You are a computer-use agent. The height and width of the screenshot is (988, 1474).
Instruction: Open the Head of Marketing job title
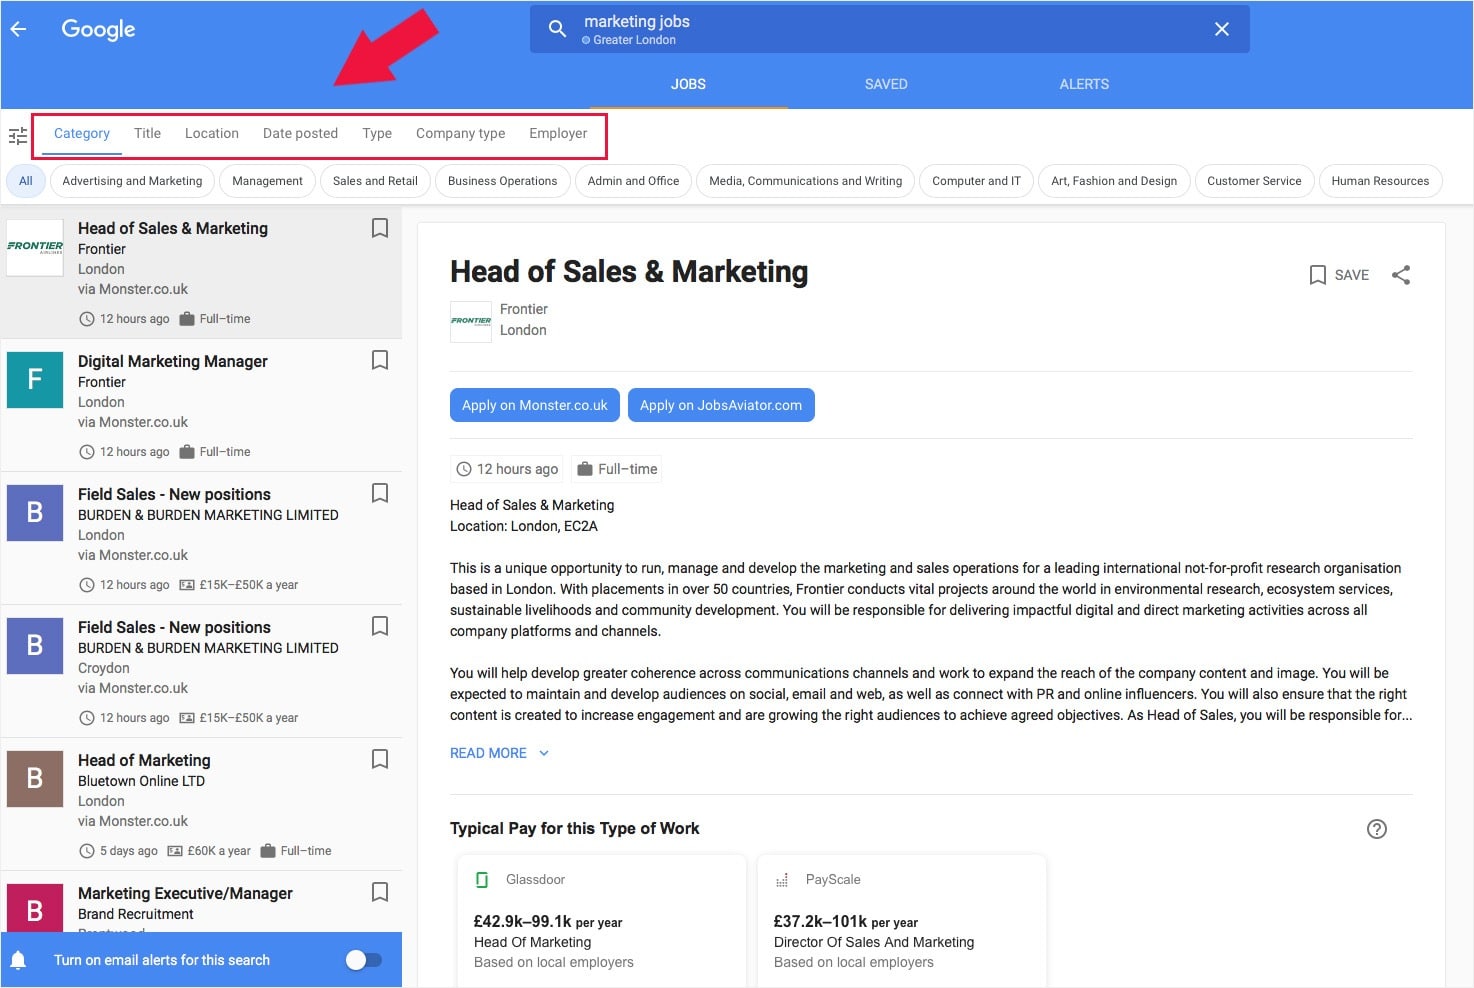144,760
